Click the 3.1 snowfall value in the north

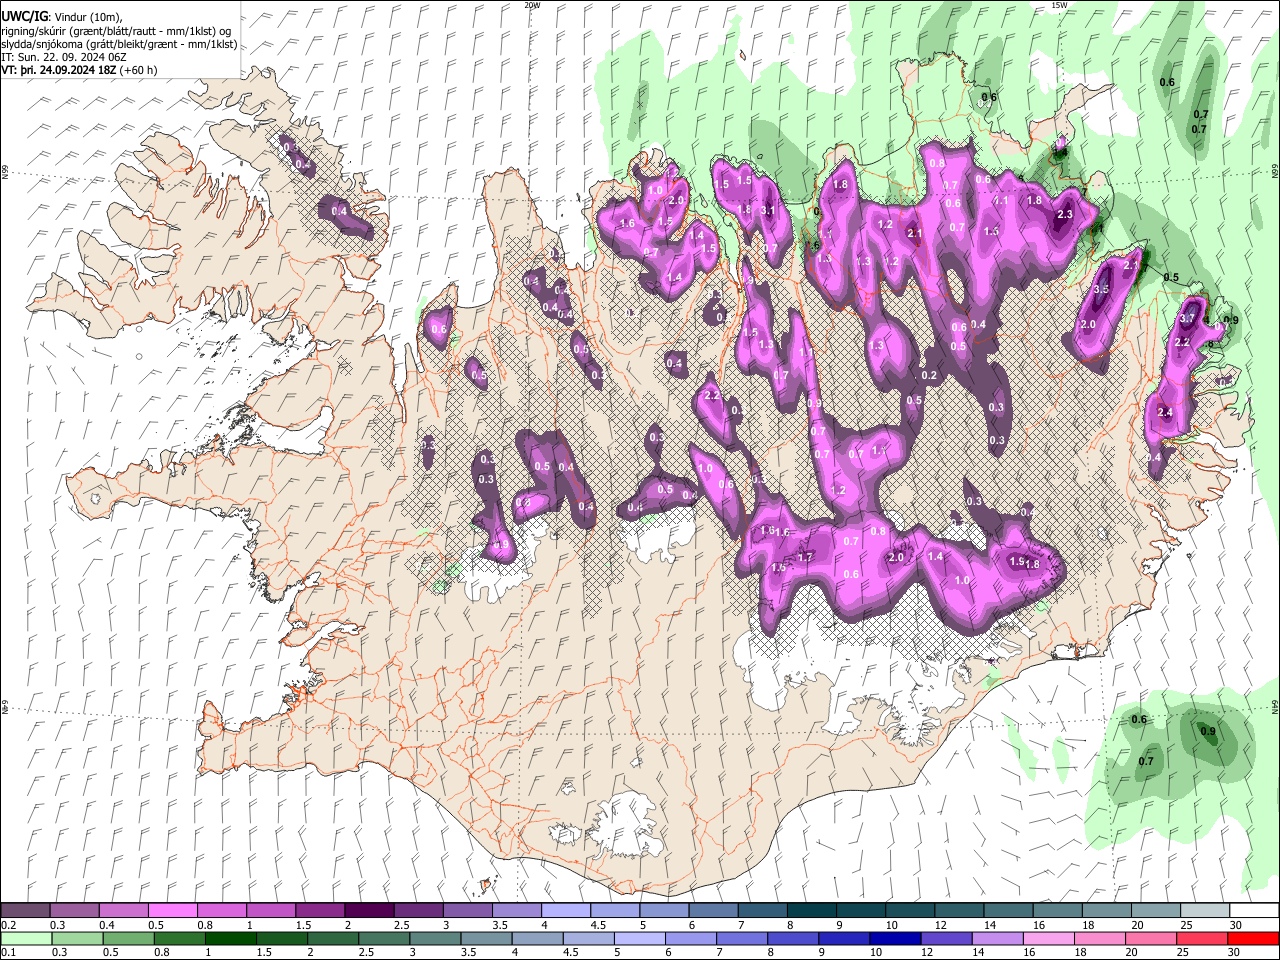pyautogui.click(x=768, y=210)
